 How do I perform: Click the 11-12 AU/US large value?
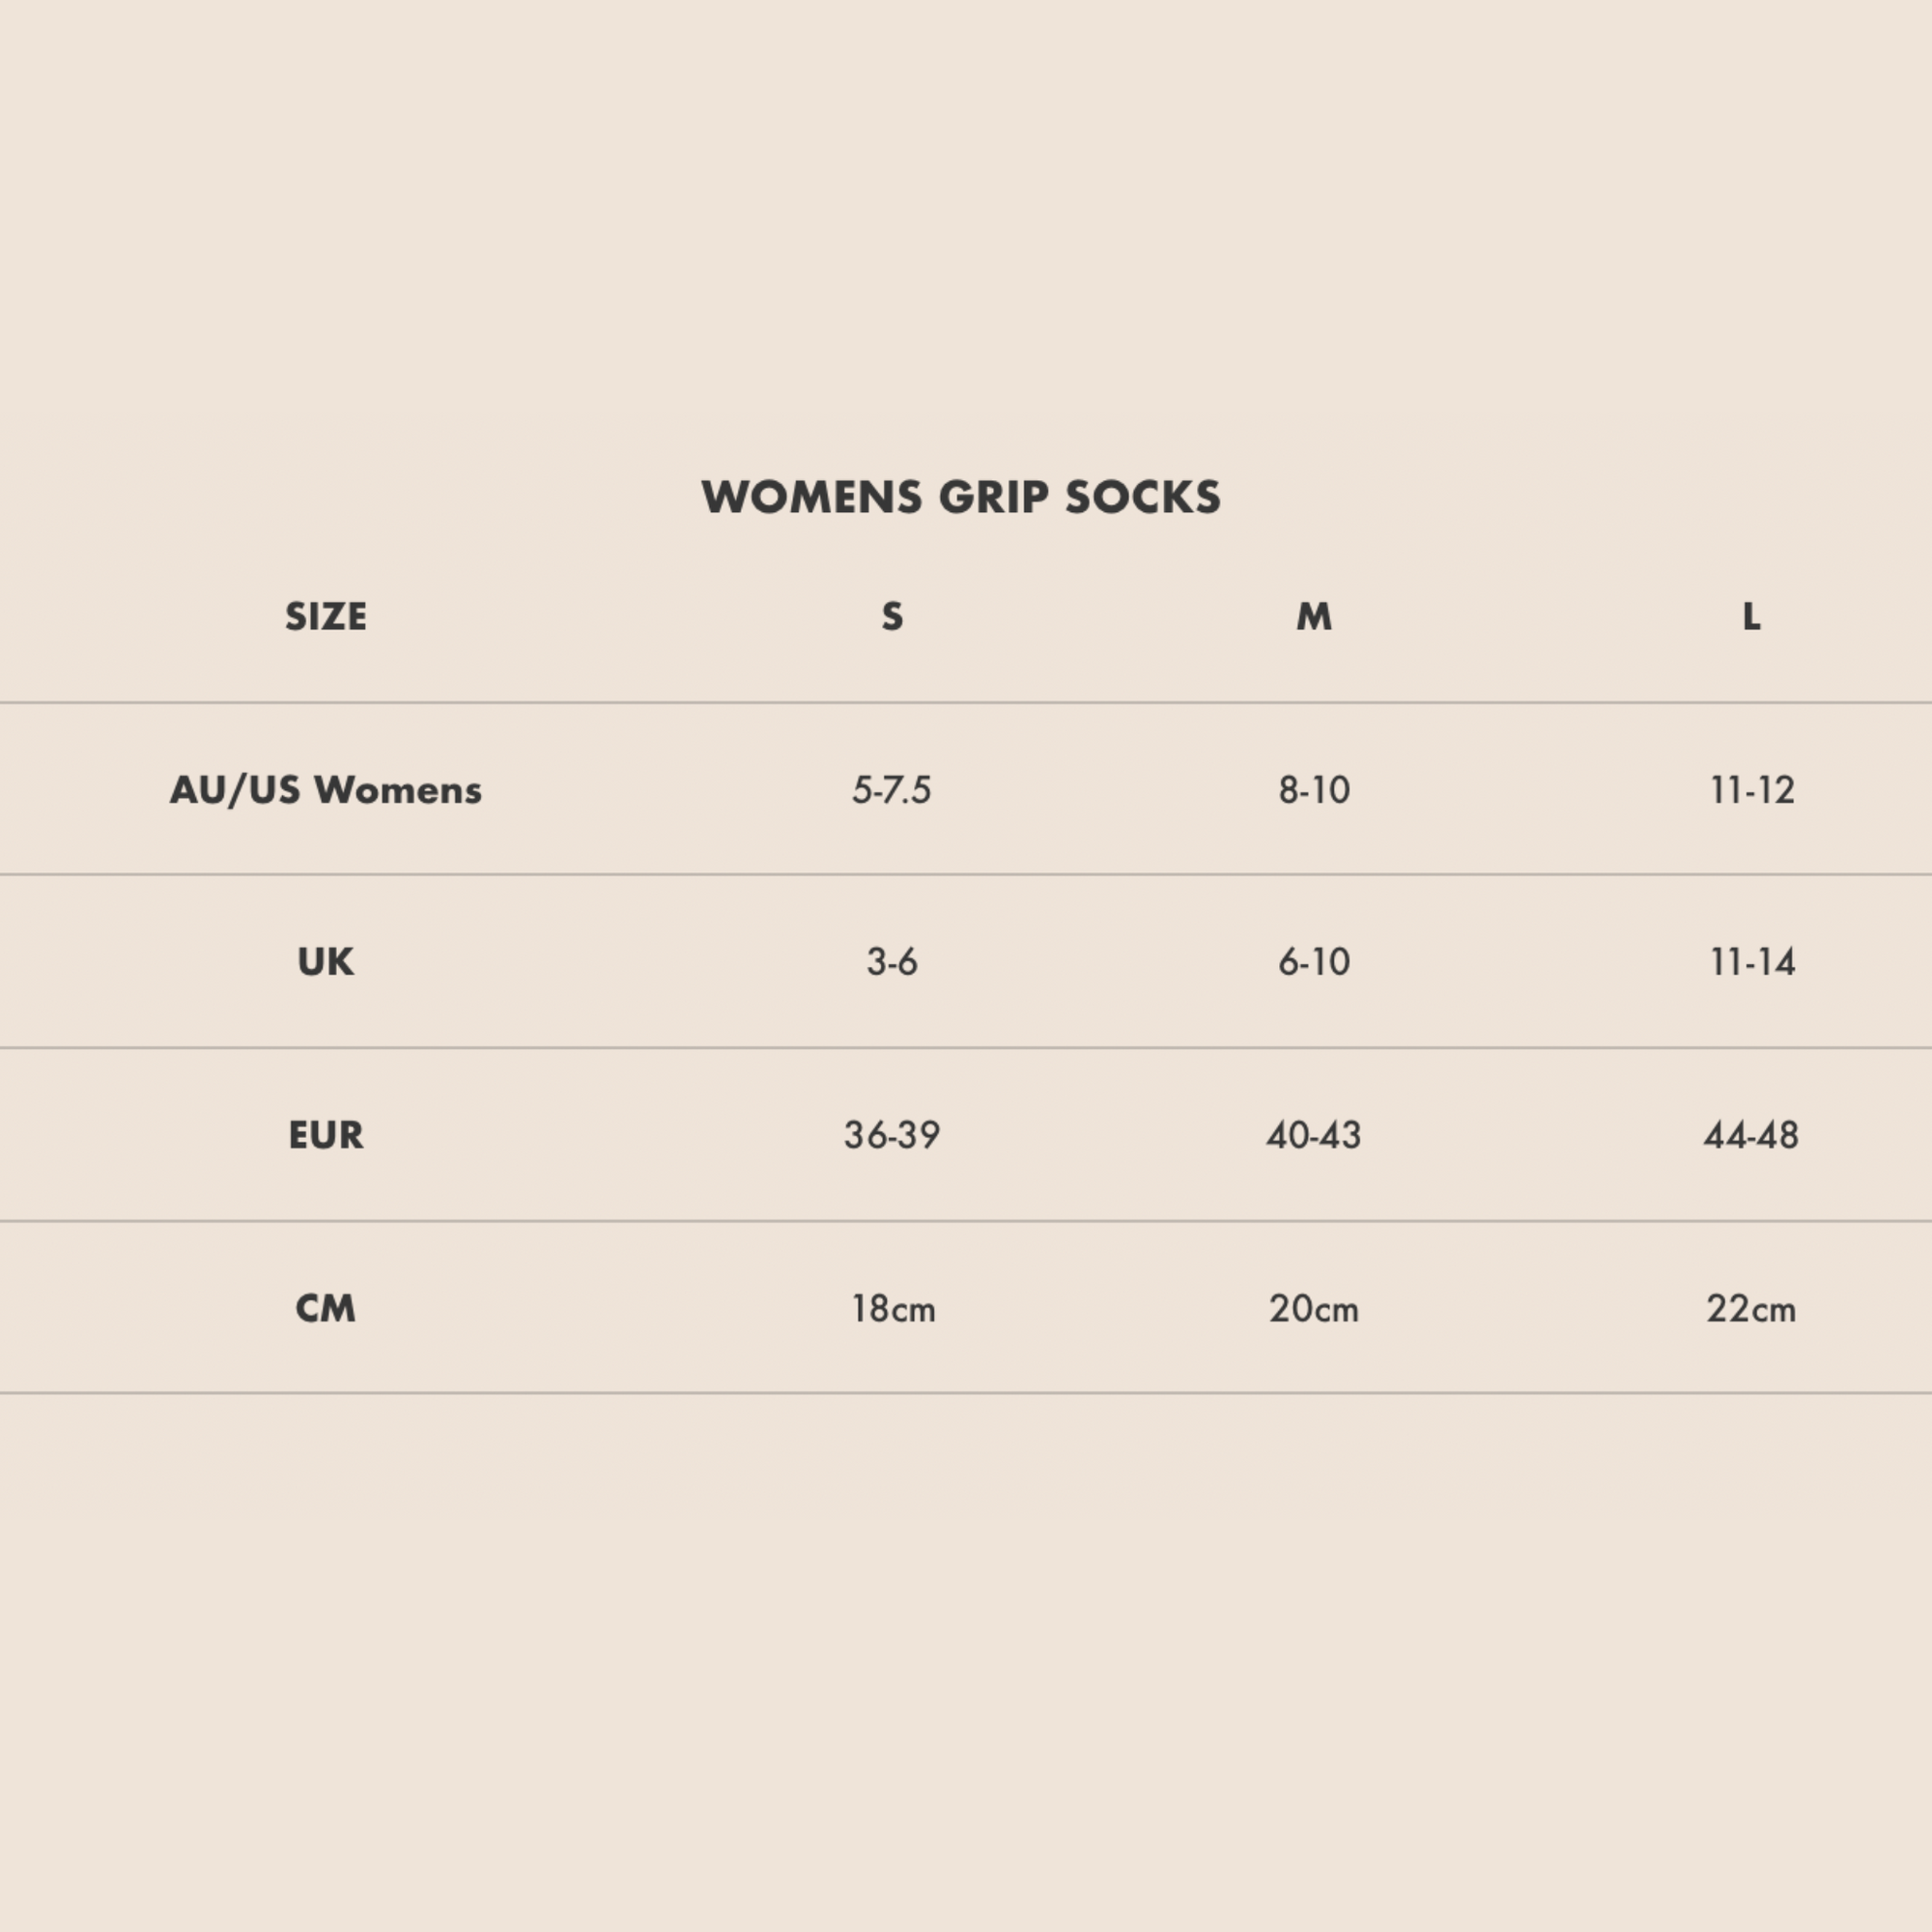point(1752,790)
